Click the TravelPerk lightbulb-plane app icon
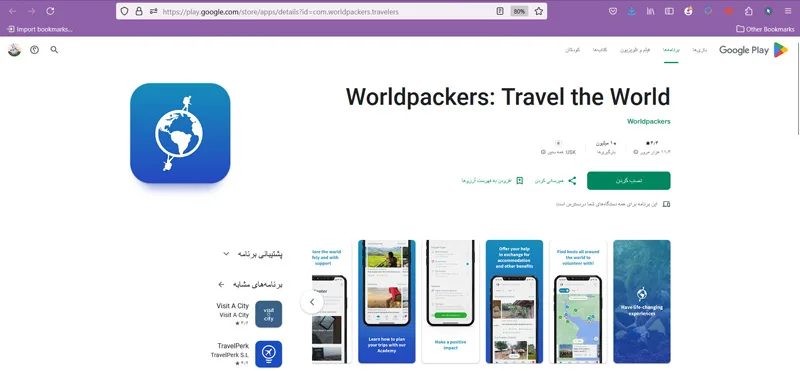This screenshot has height=371, width=800. pos(268,354)
